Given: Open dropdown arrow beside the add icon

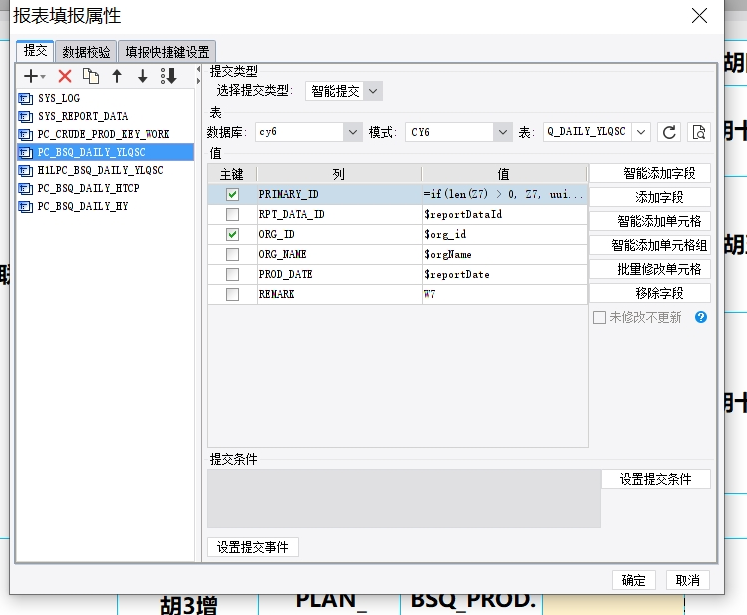Looking at the screenshot, I should pos(43,77).
